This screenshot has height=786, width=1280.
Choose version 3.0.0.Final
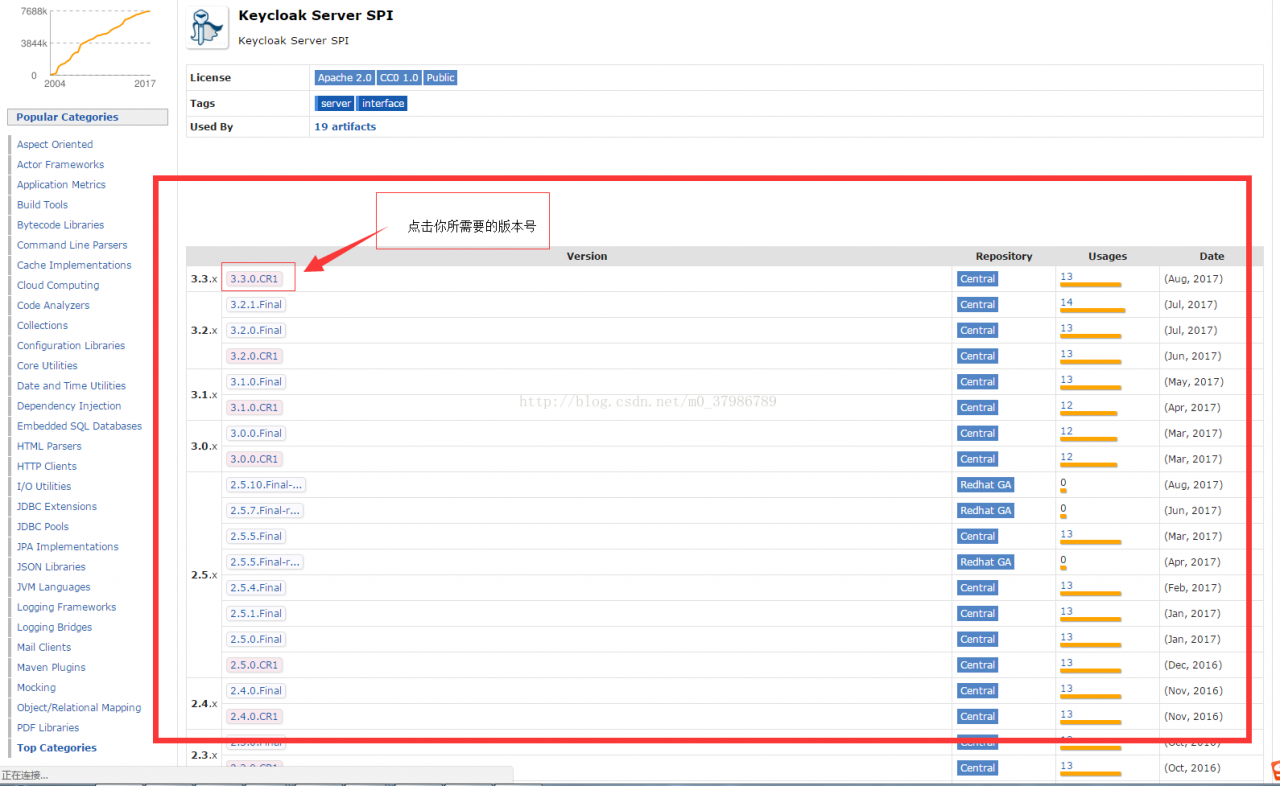[256, 433]
